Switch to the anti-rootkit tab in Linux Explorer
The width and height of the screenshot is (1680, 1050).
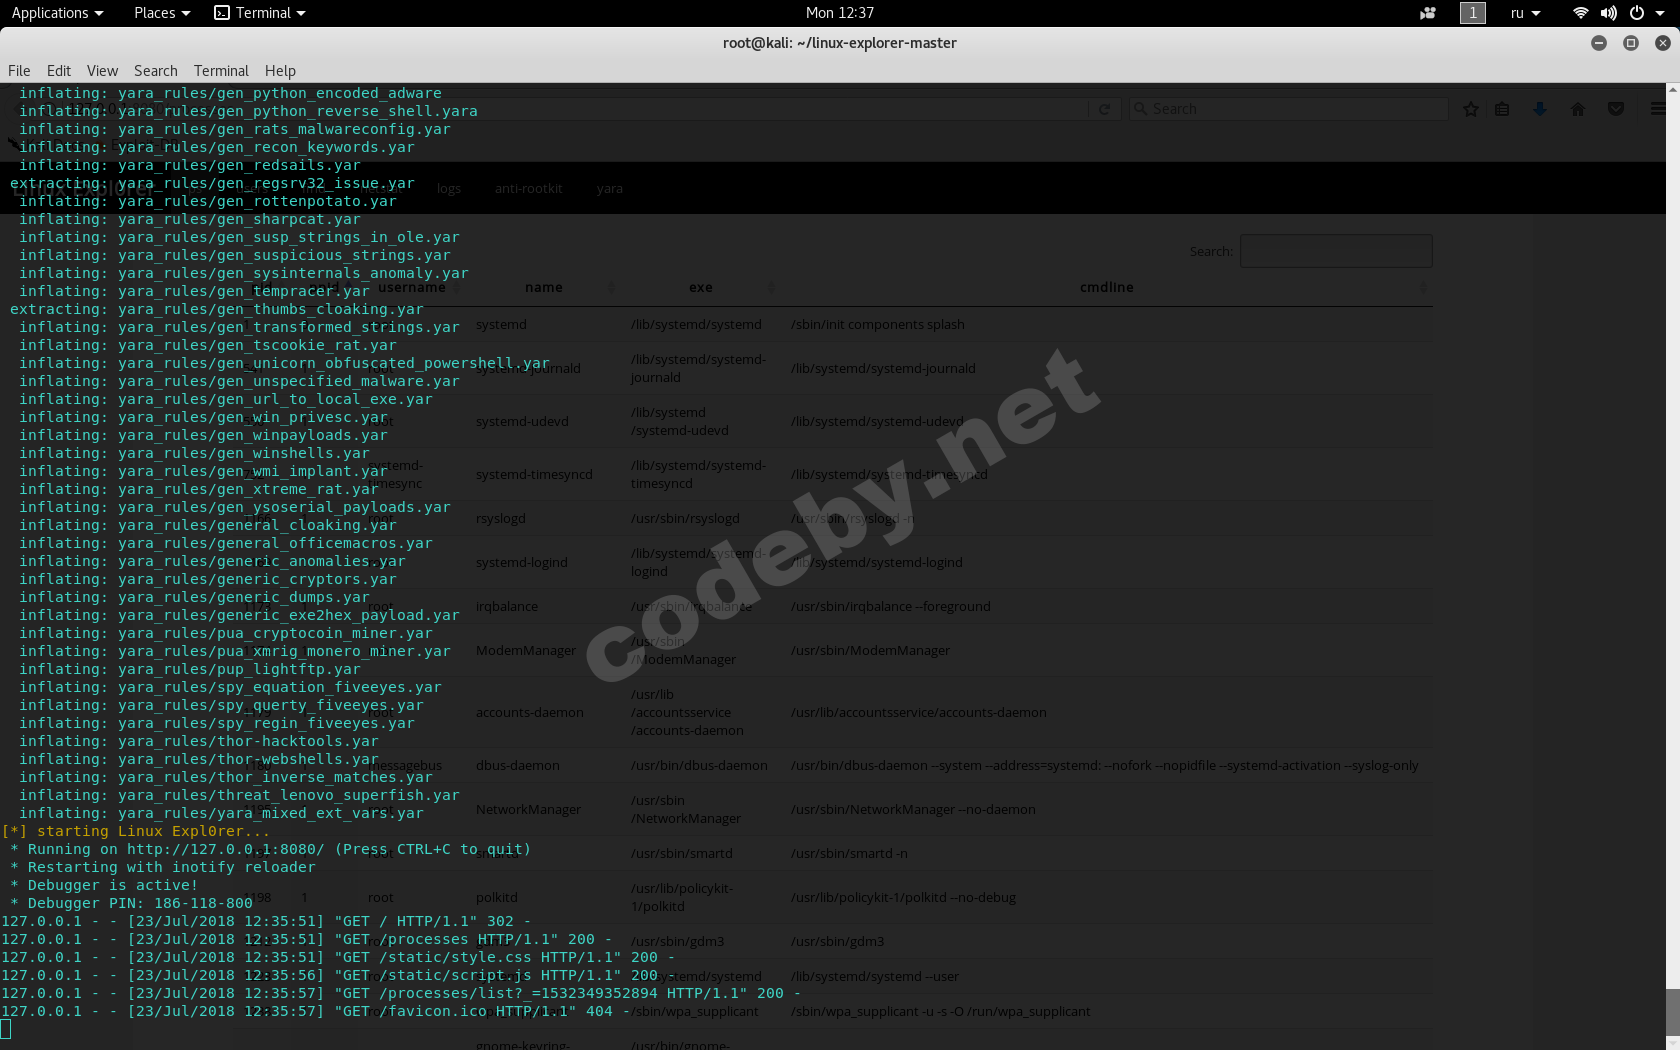529,189
